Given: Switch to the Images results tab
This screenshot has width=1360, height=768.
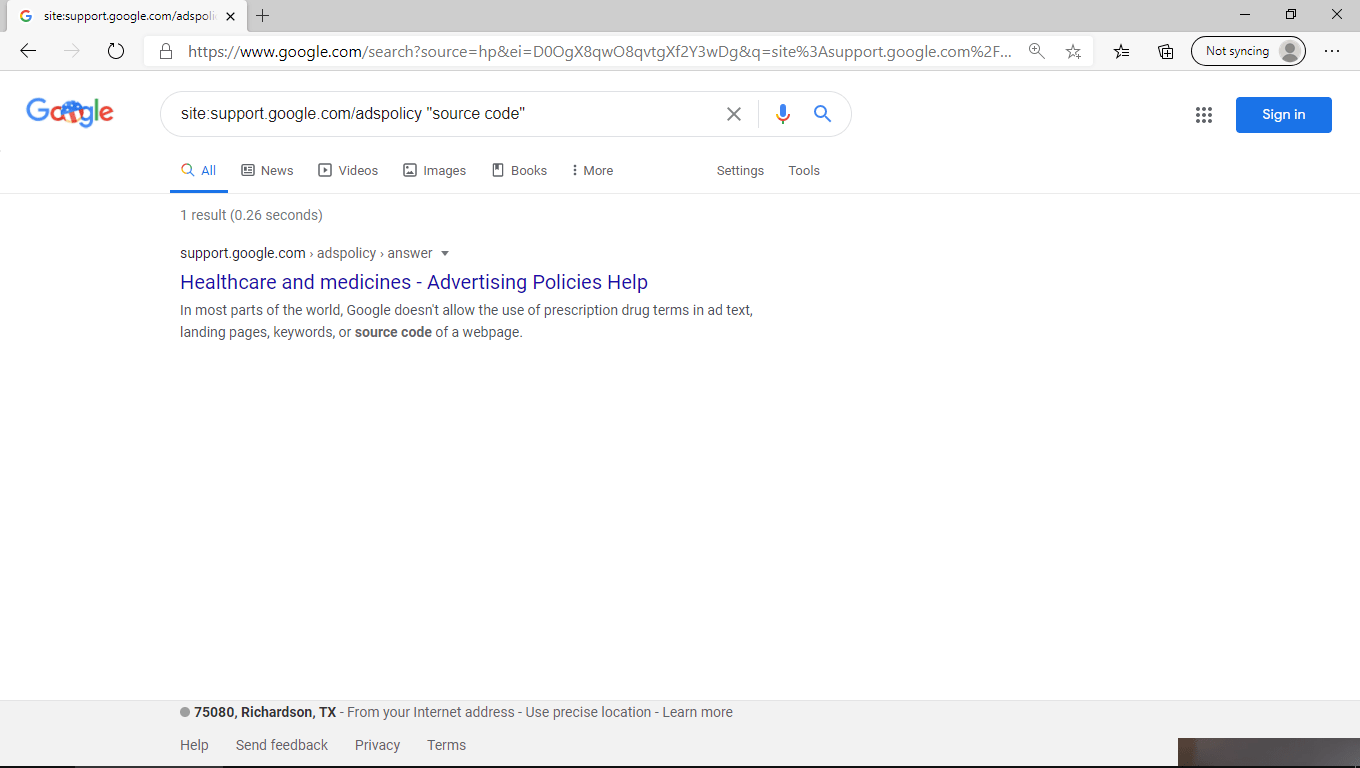Looking at the screenshot, I should 434,170.
